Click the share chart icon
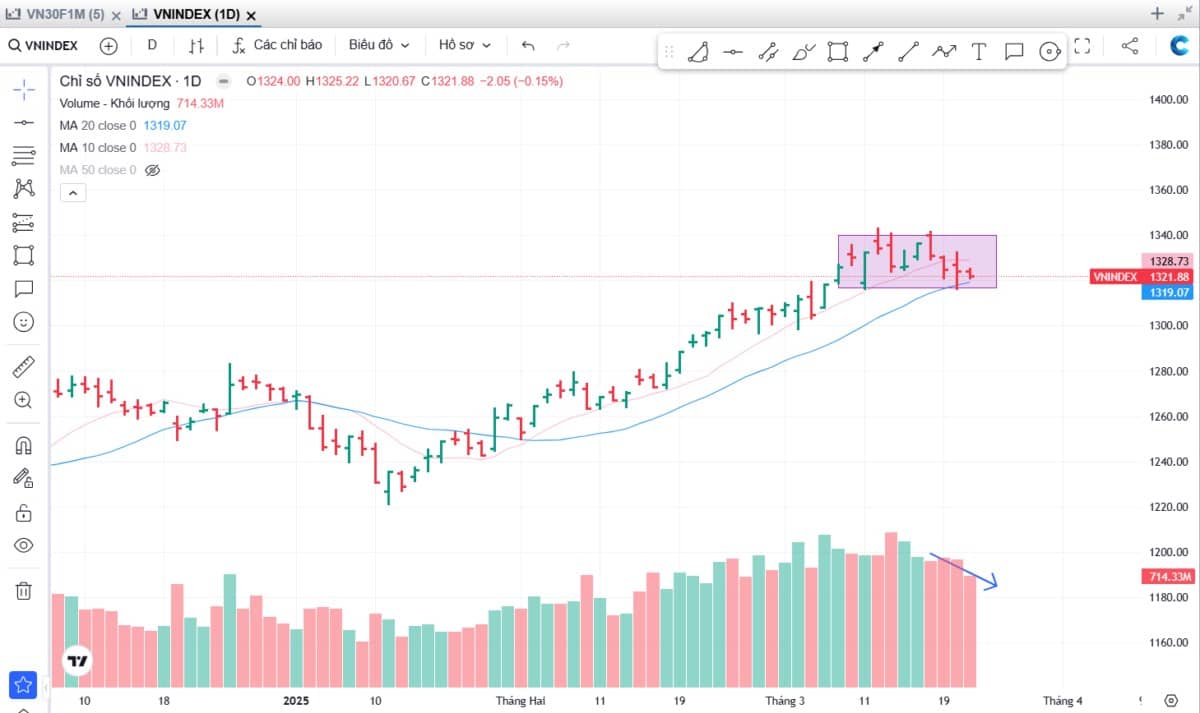 point(1130,45)
